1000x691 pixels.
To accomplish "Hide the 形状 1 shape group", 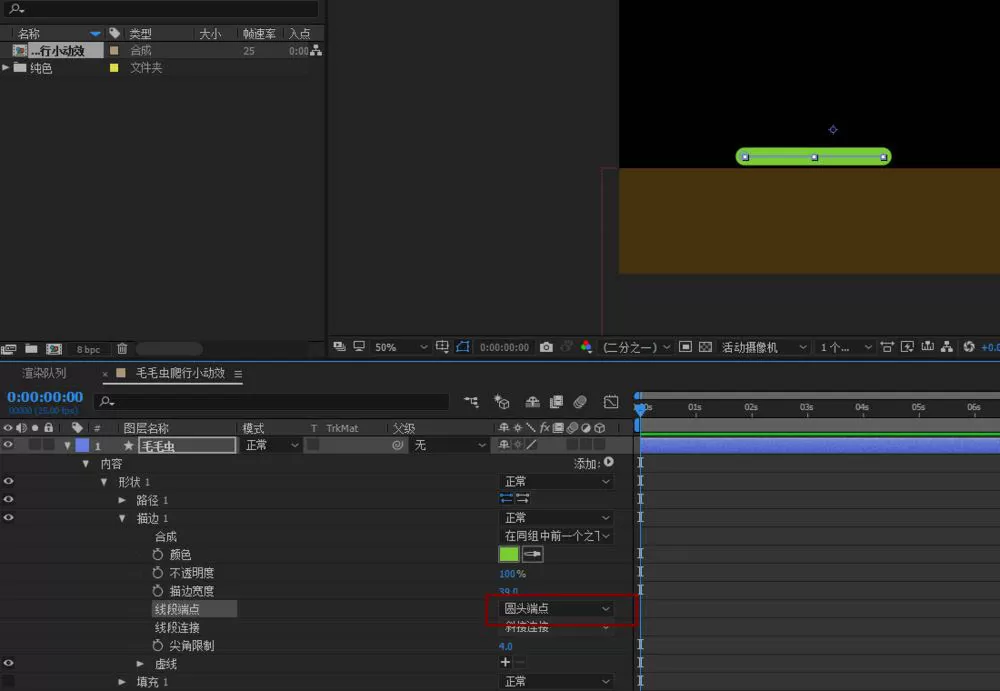I will (x=8, y=481).
